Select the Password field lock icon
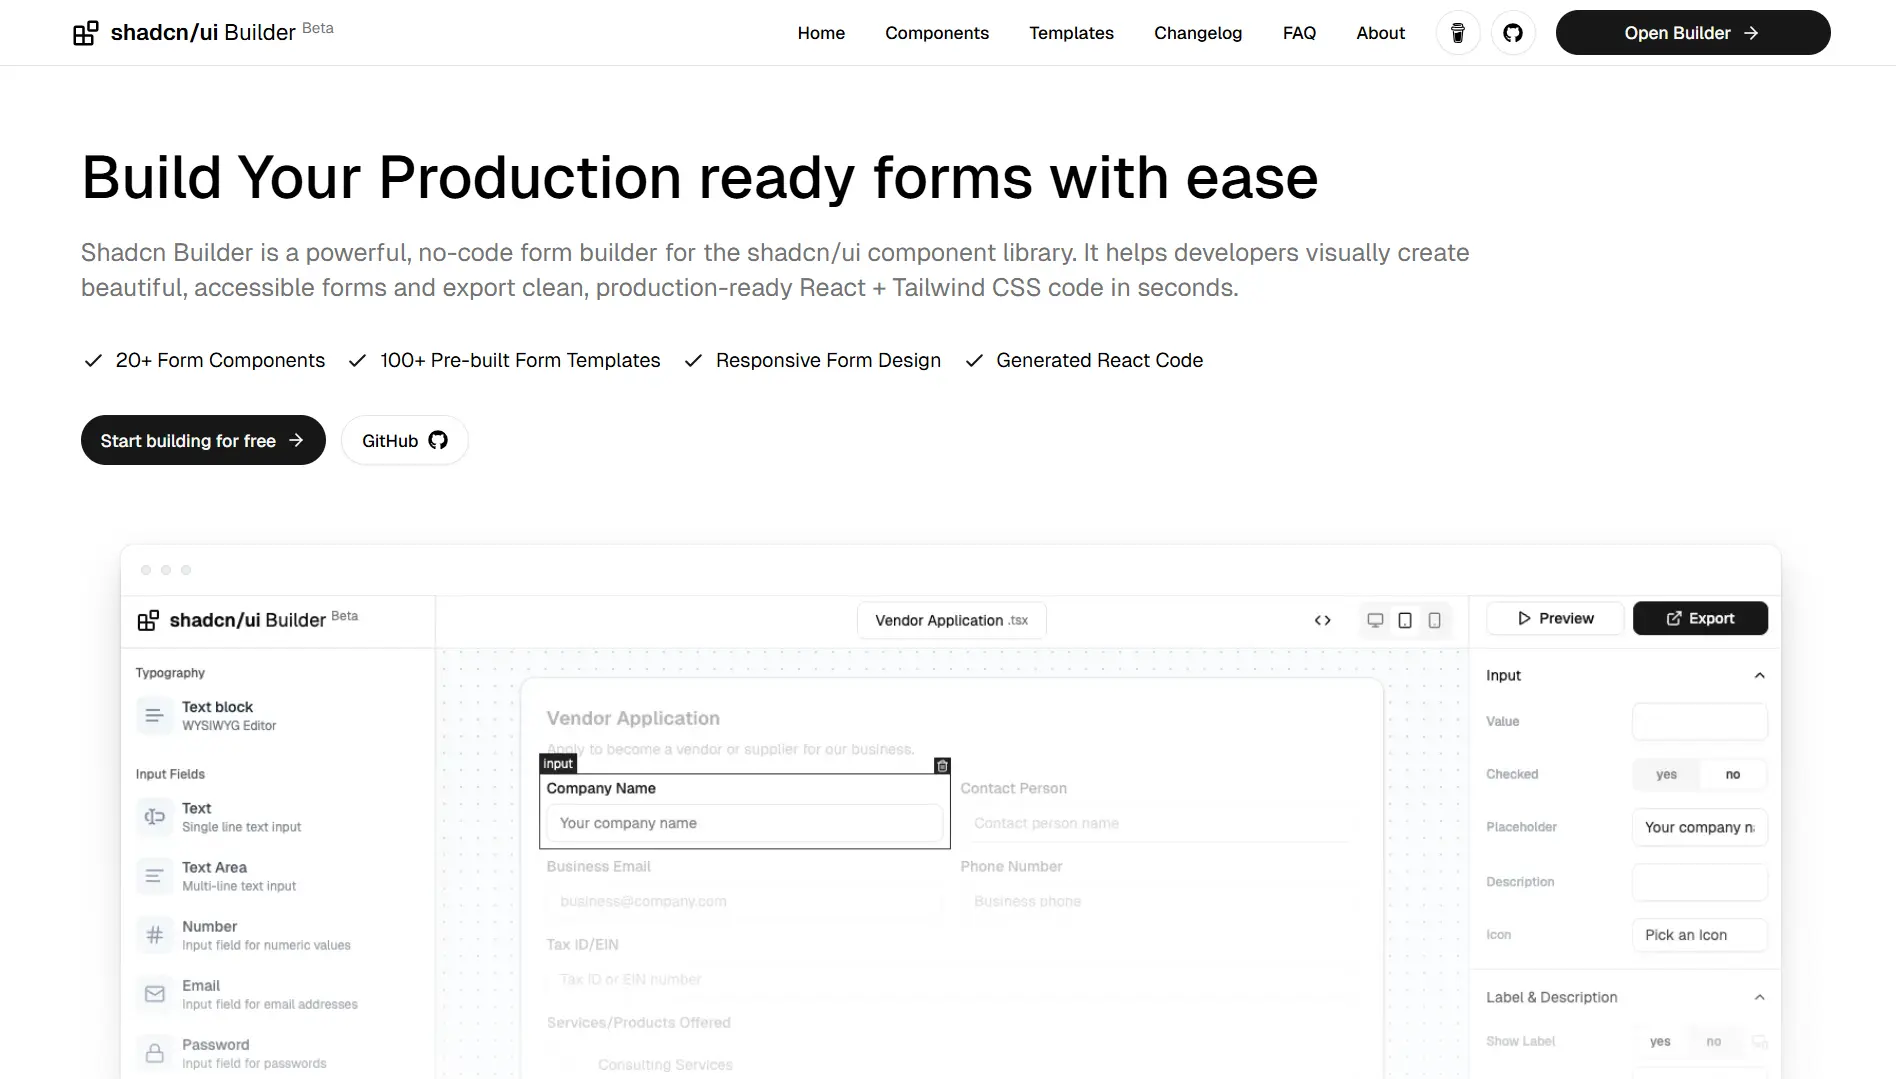The width and height of the screenshot is (1896, 1079). point(154,1053)
